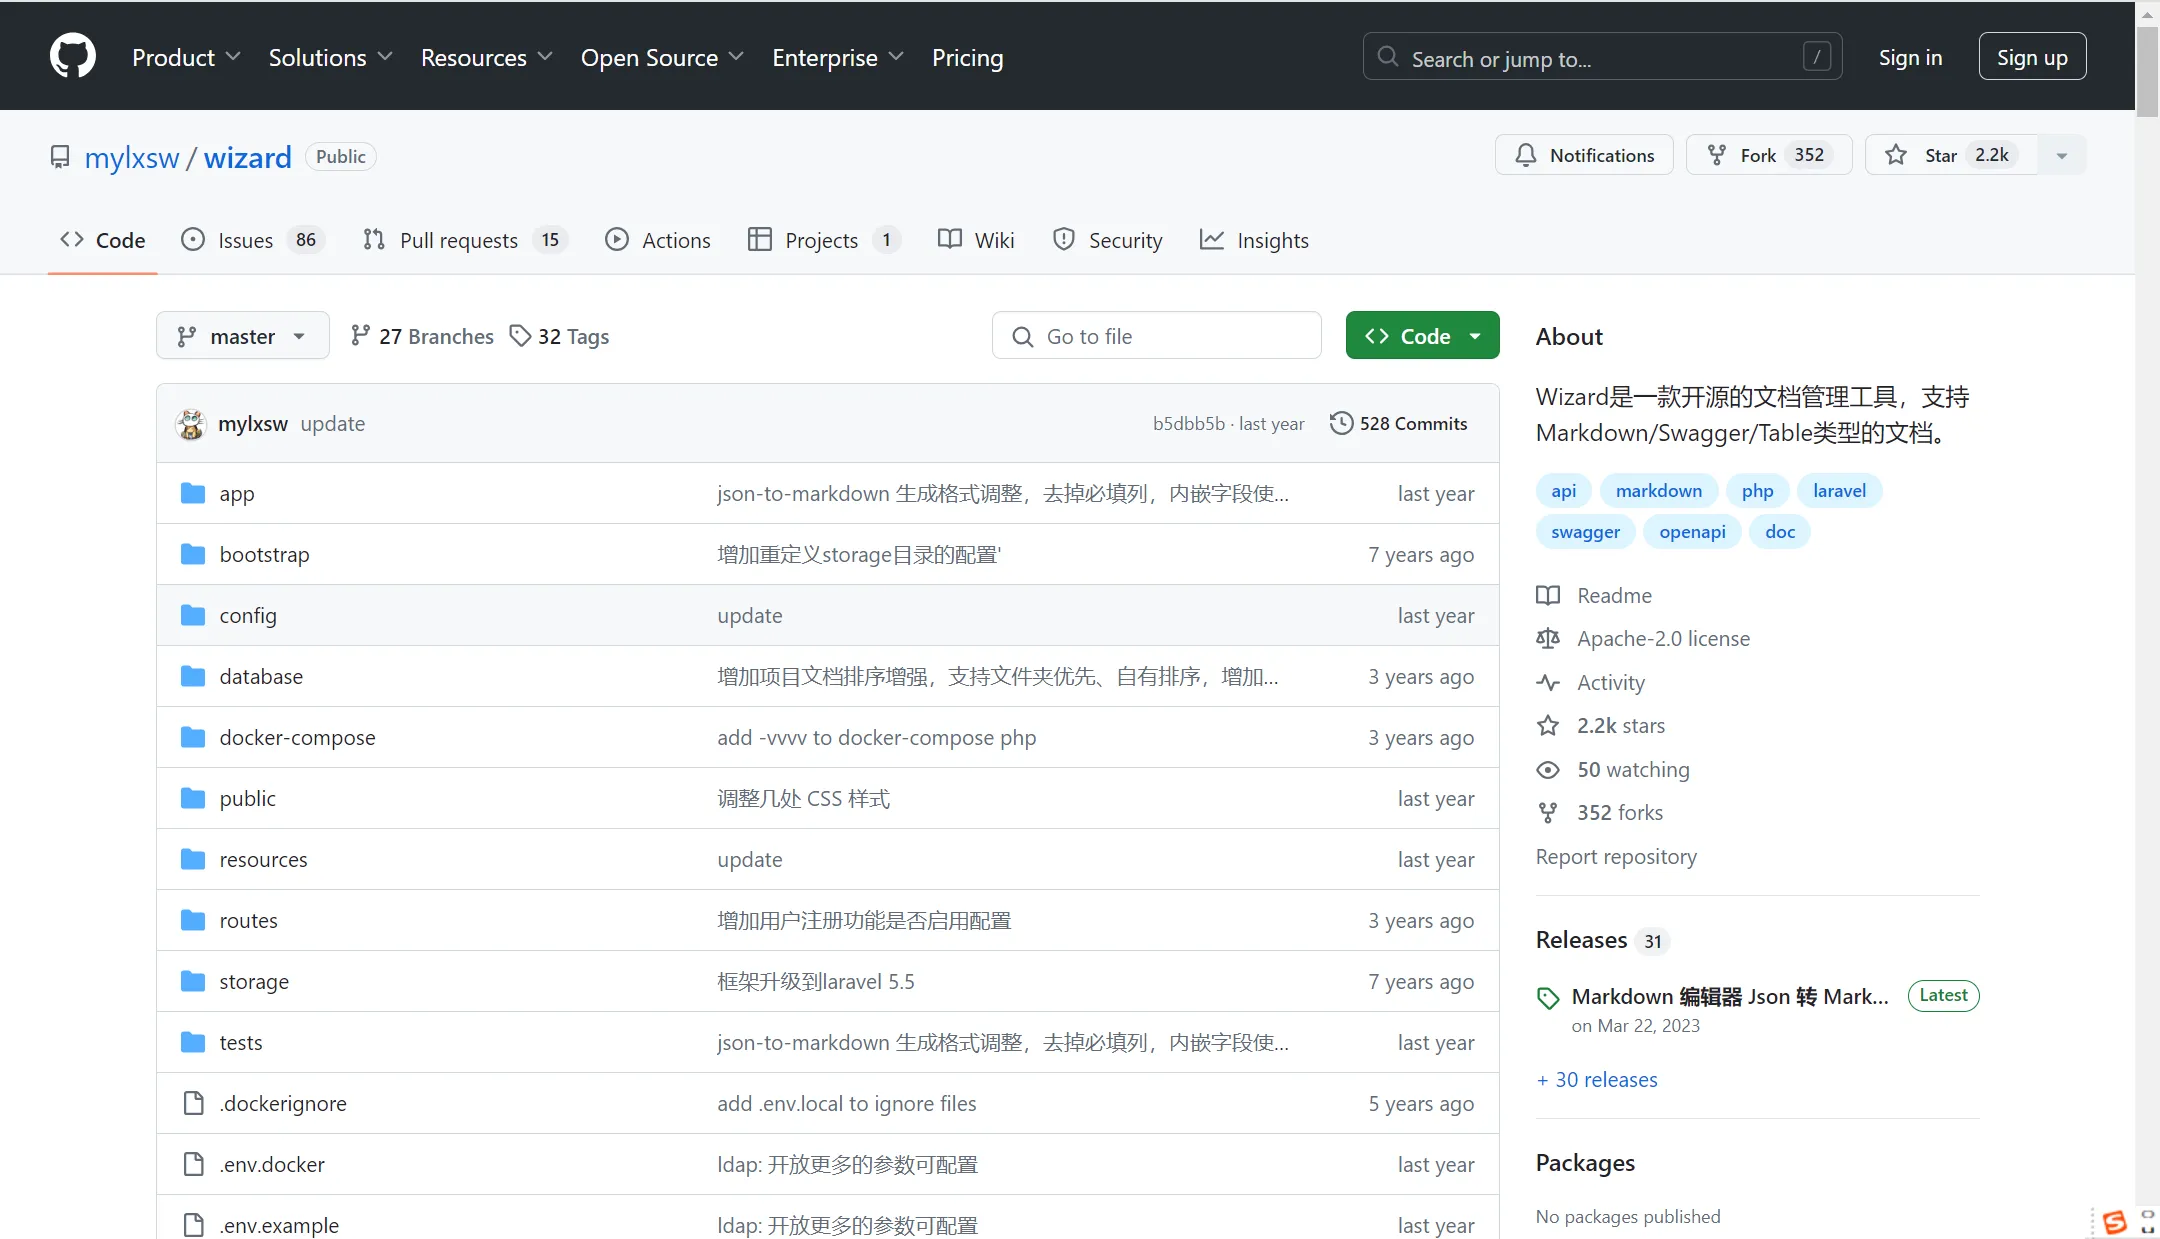Open the Insights tab

click(x=1254, y=240)
